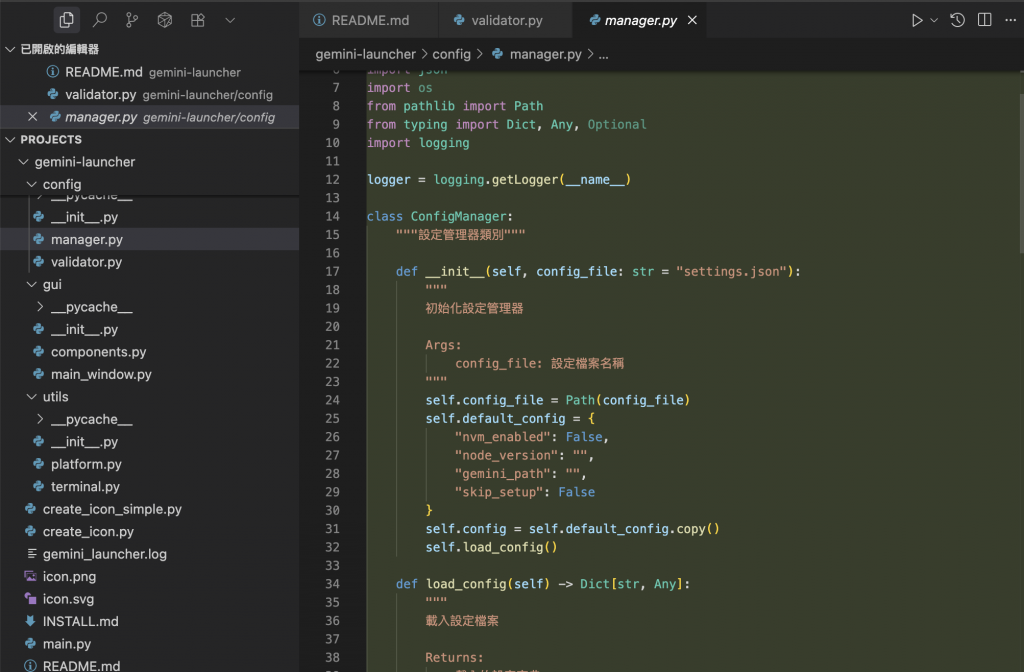
Task: Open the Explorer view icon
Action: 67,20
